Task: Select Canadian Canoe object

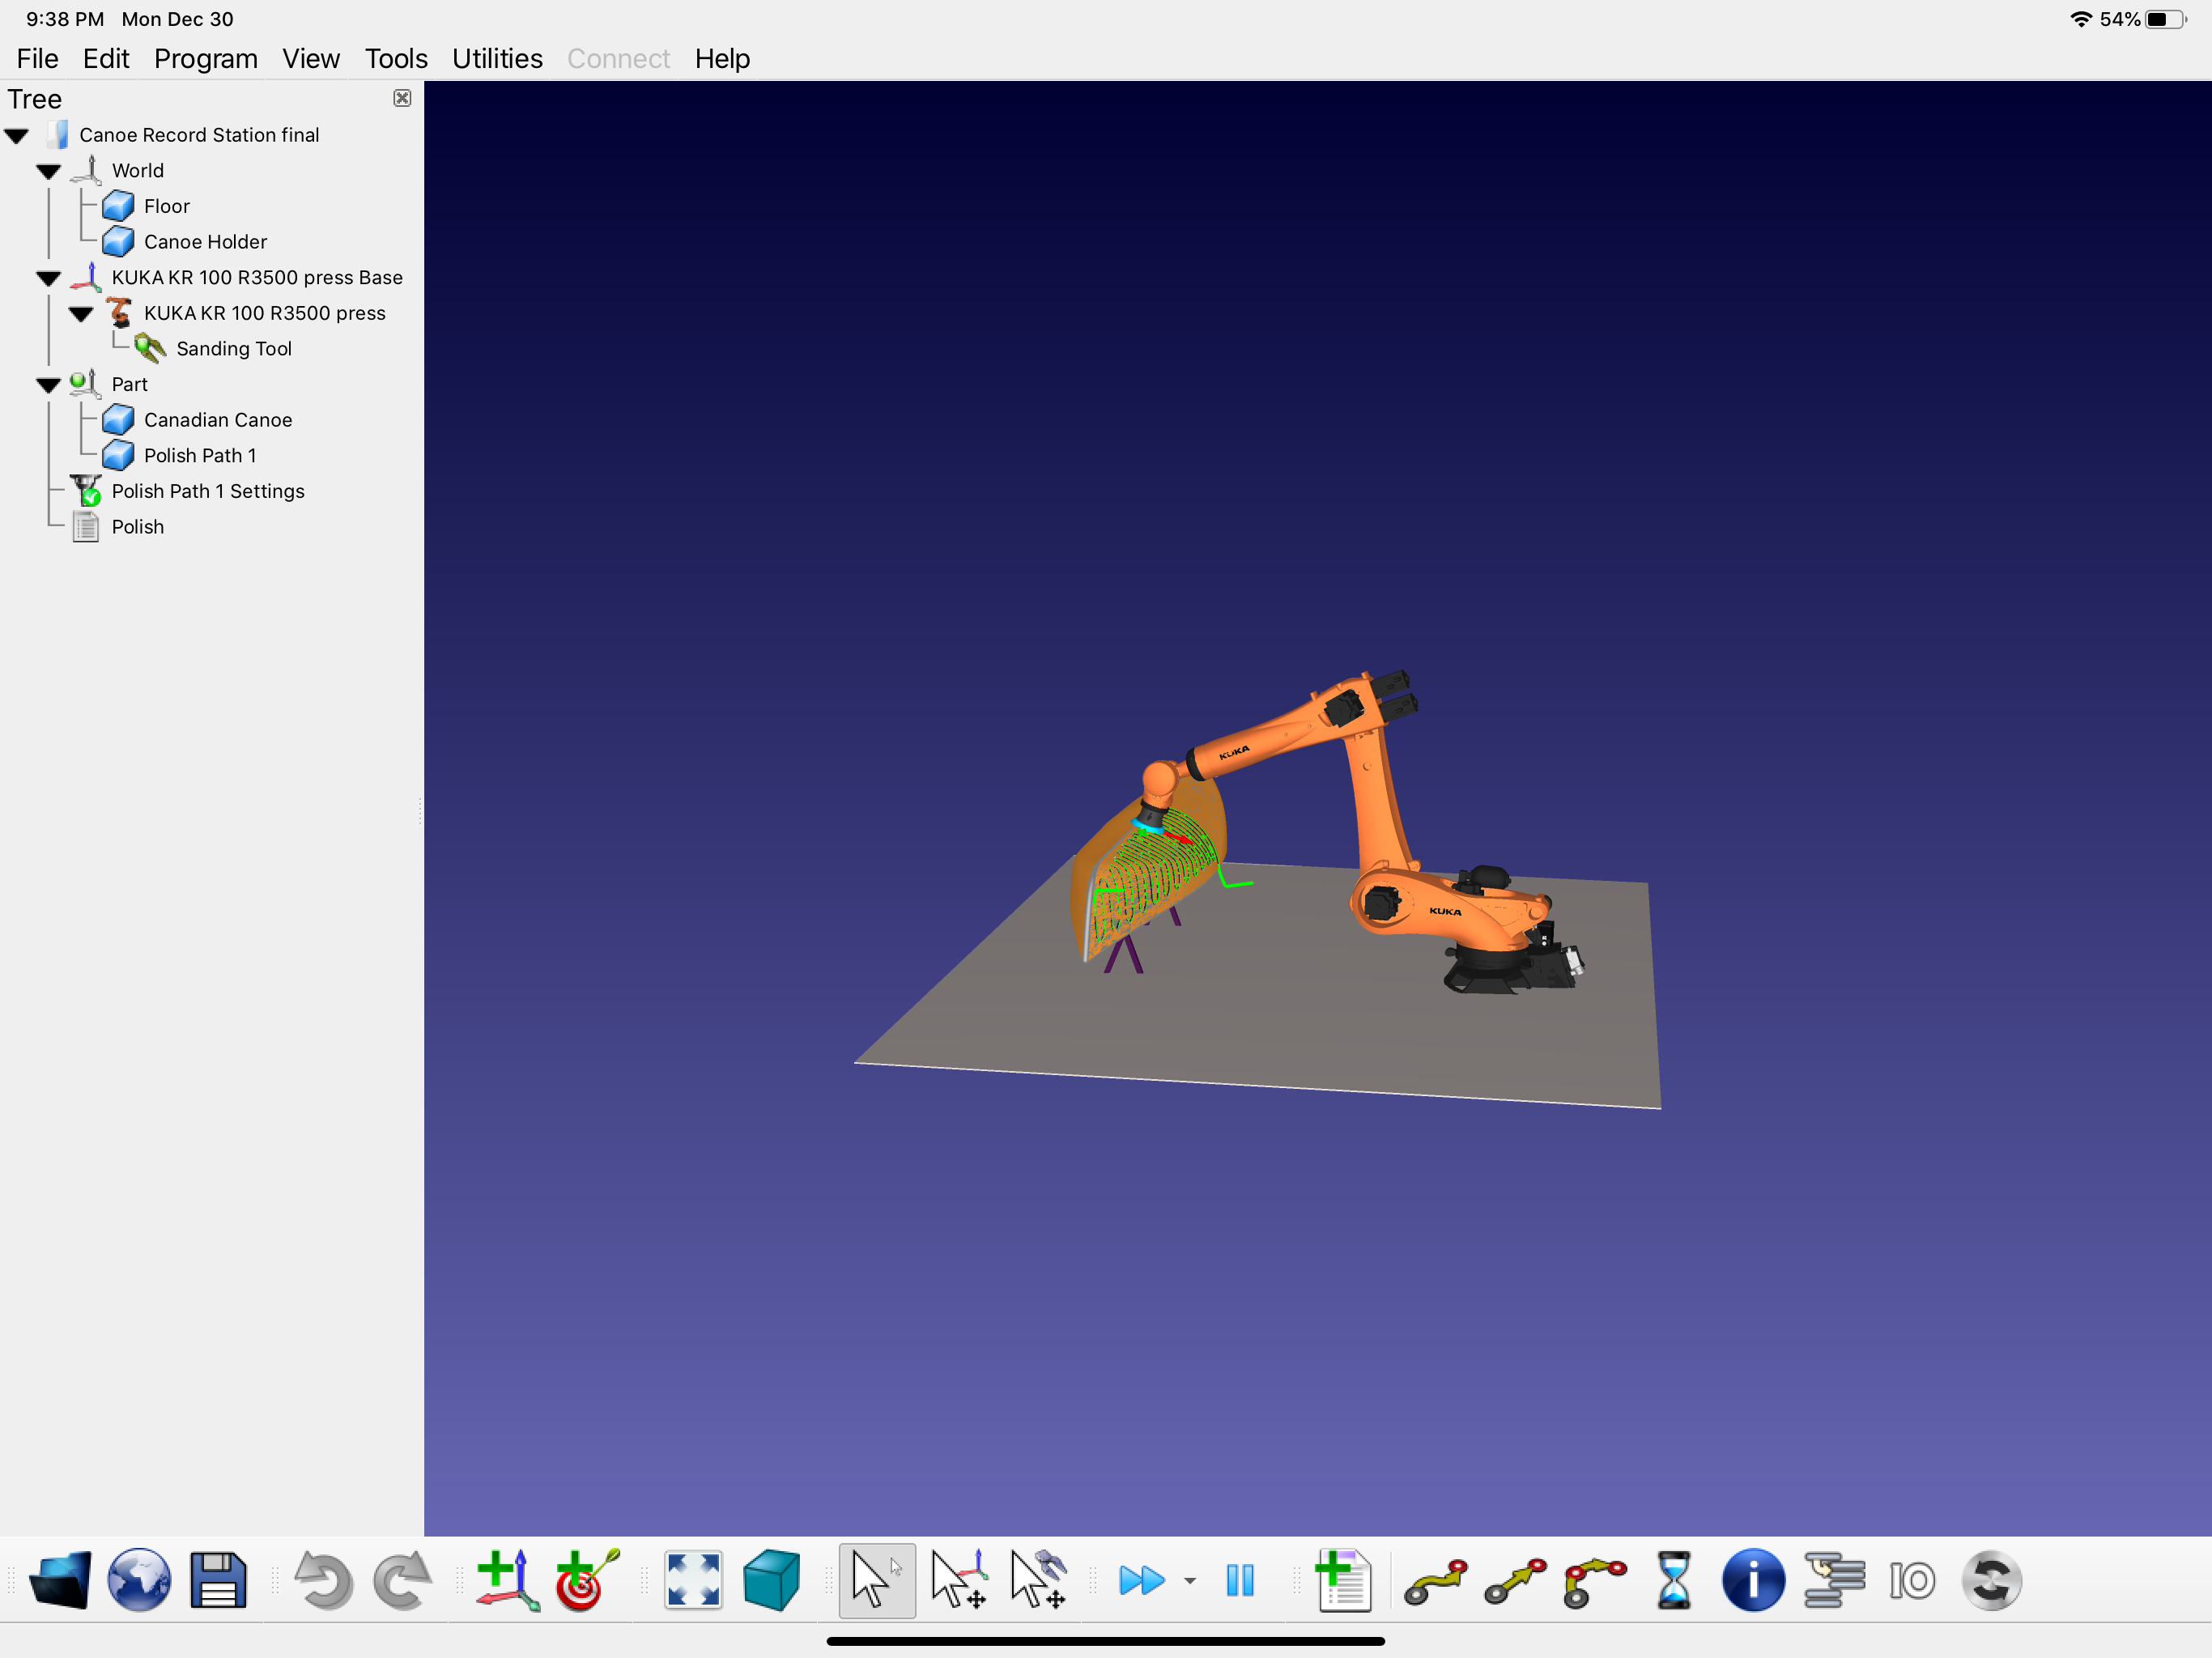Action: coord(218,420)
